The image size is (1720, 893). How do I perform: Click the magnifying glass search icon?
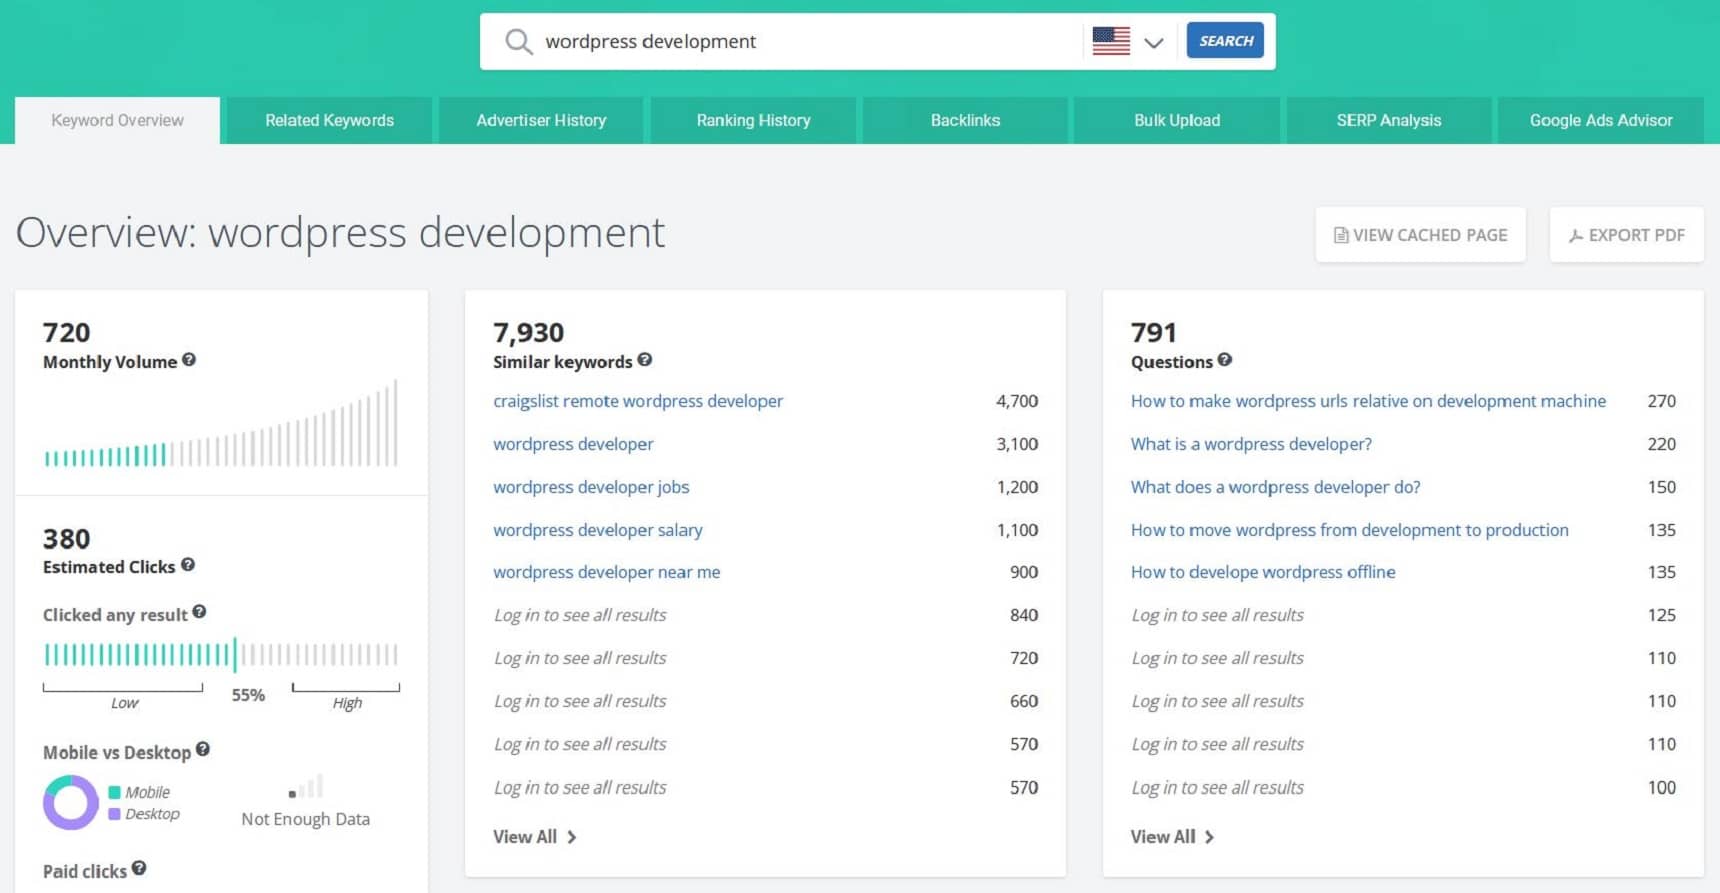(518, 42)
